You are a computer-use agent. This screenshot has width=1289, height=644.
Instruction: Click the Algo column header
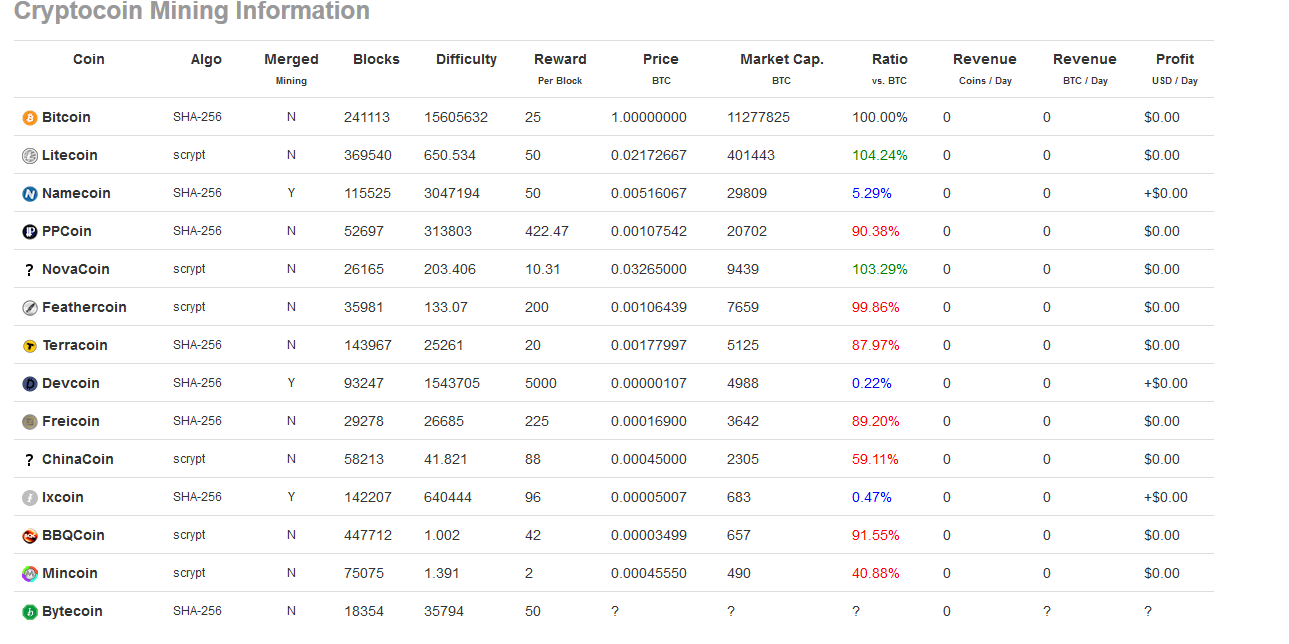click(x=206, y=59)
